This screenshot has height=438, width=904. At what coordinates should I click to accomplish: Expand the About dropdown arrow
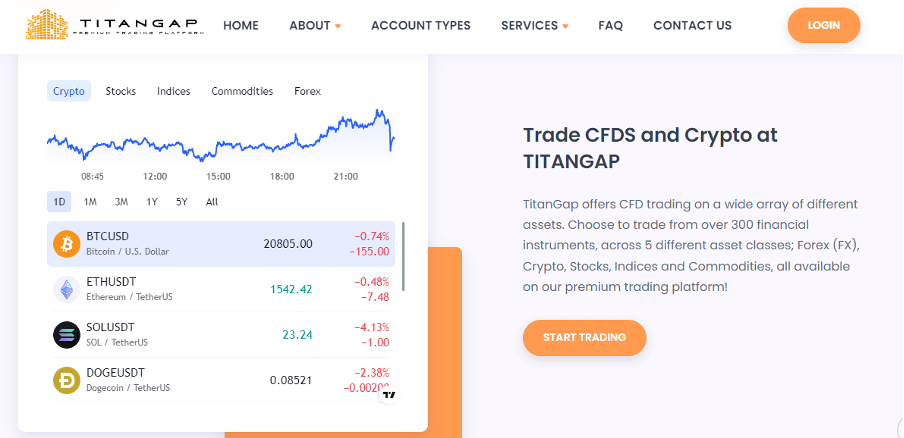pos(338,26)
